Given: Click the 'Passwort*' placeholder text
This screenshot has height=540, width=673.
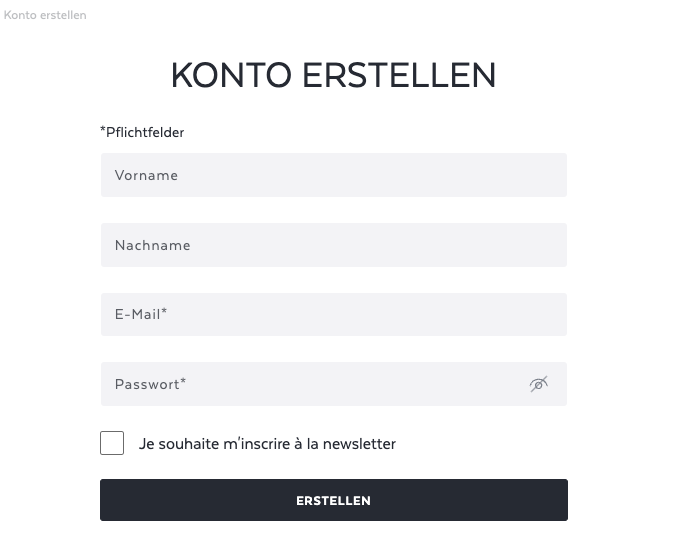Looking at the screenshot, I should [150, 384].
